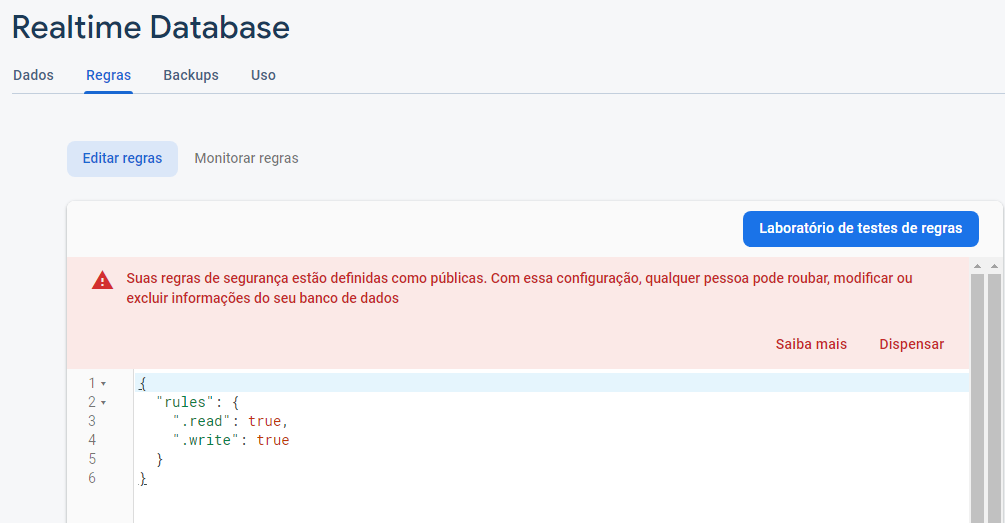The width and height of the screenshot is (1005, 523).
Task: Click the ".read" key on line 3
Action: 202,421
